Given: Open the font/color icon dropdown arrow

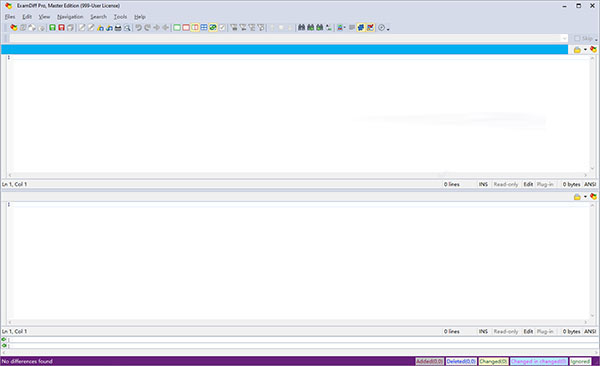Looking at the screenshot, I should [344, 28].
